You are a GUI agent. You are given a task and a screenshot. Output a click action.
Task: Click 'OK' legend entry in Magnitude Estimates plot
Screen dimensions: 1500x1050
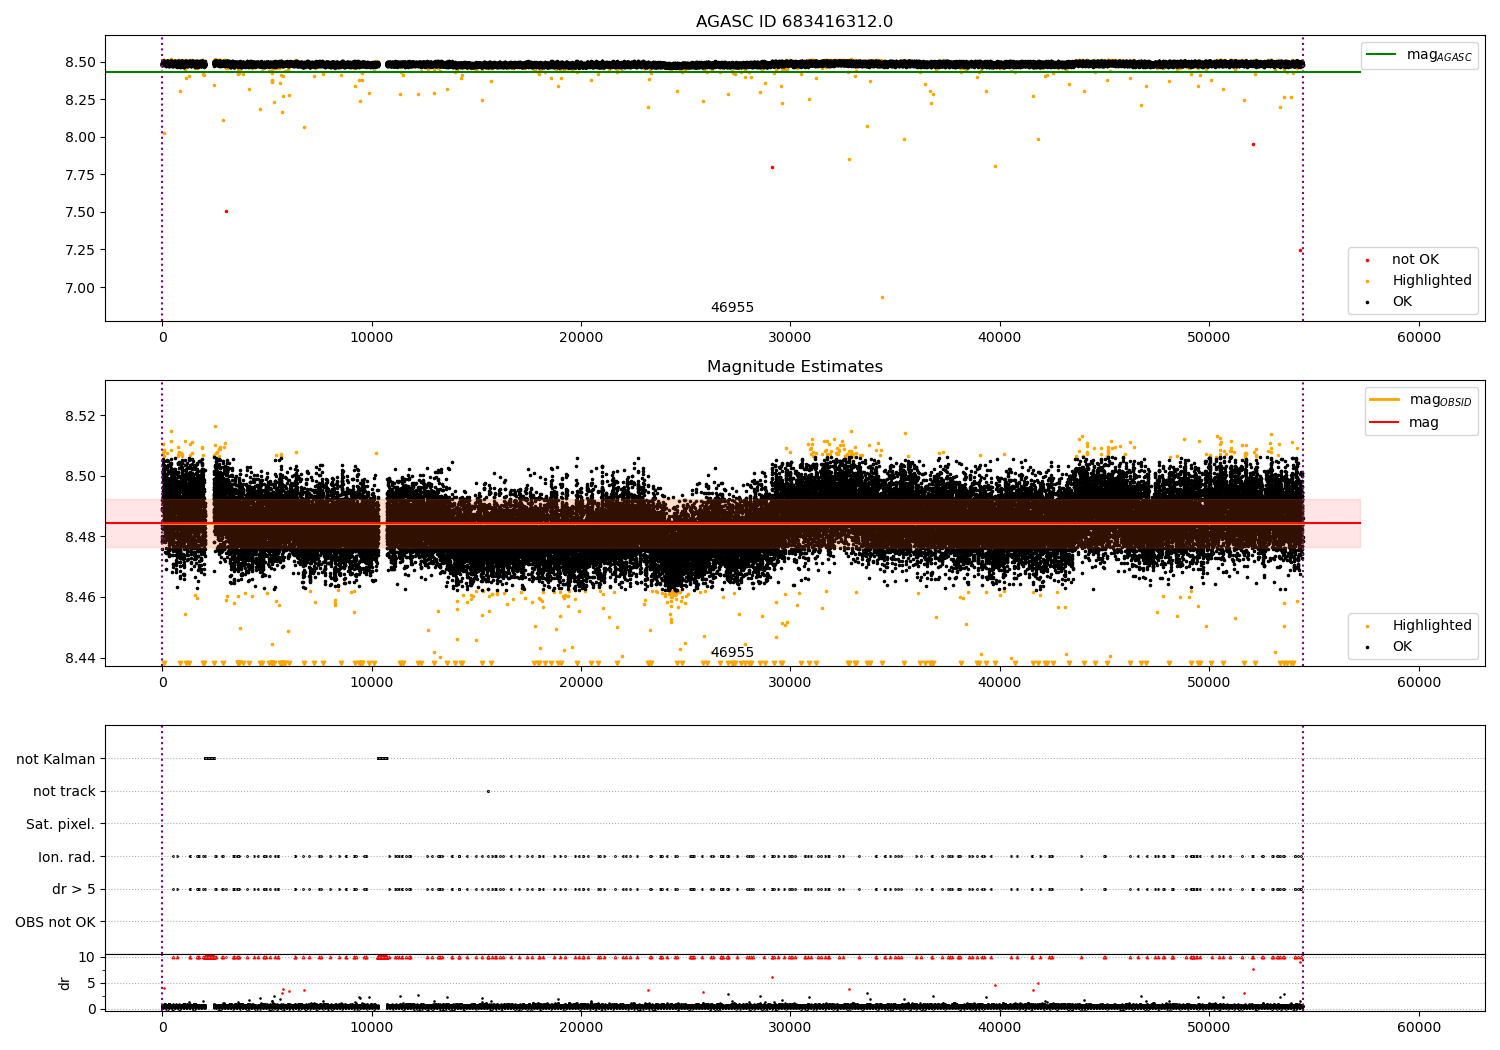tap(1401, 647)
